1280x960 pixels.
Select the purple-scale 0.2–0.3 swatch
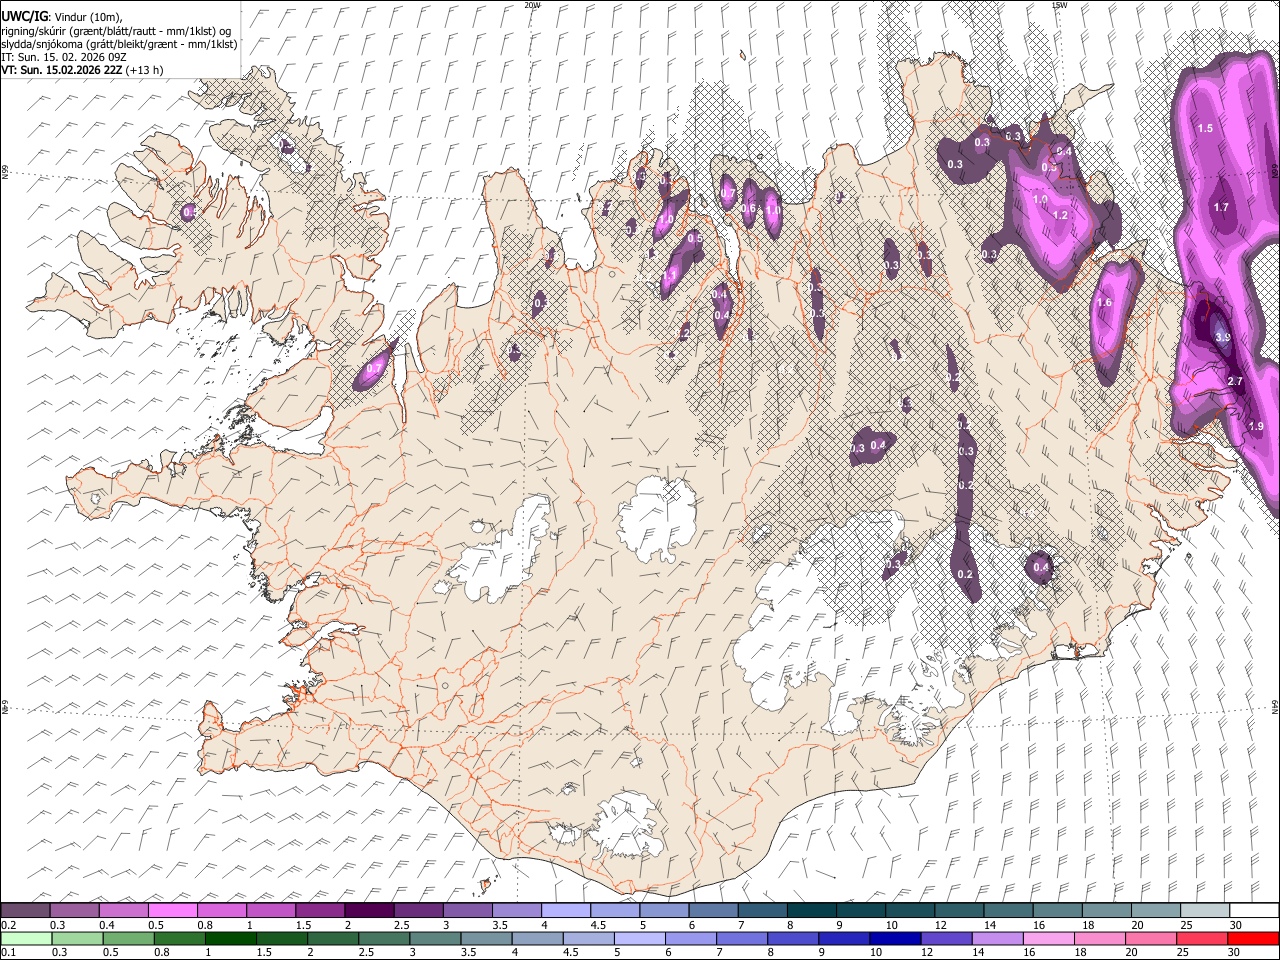click(26, 911)
